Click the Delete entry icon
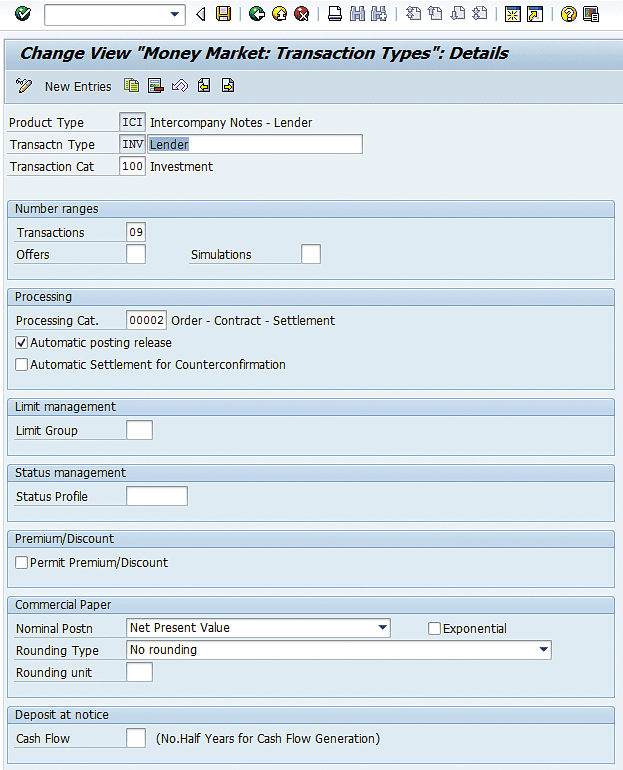The height and width of the screenshot is (770, 623). point(155,86)
